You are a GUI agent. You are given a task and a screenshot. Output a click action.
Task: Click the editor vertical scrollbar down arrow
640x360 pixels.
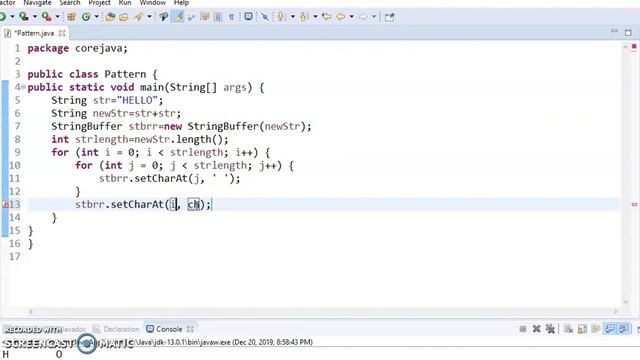(625, 302)
